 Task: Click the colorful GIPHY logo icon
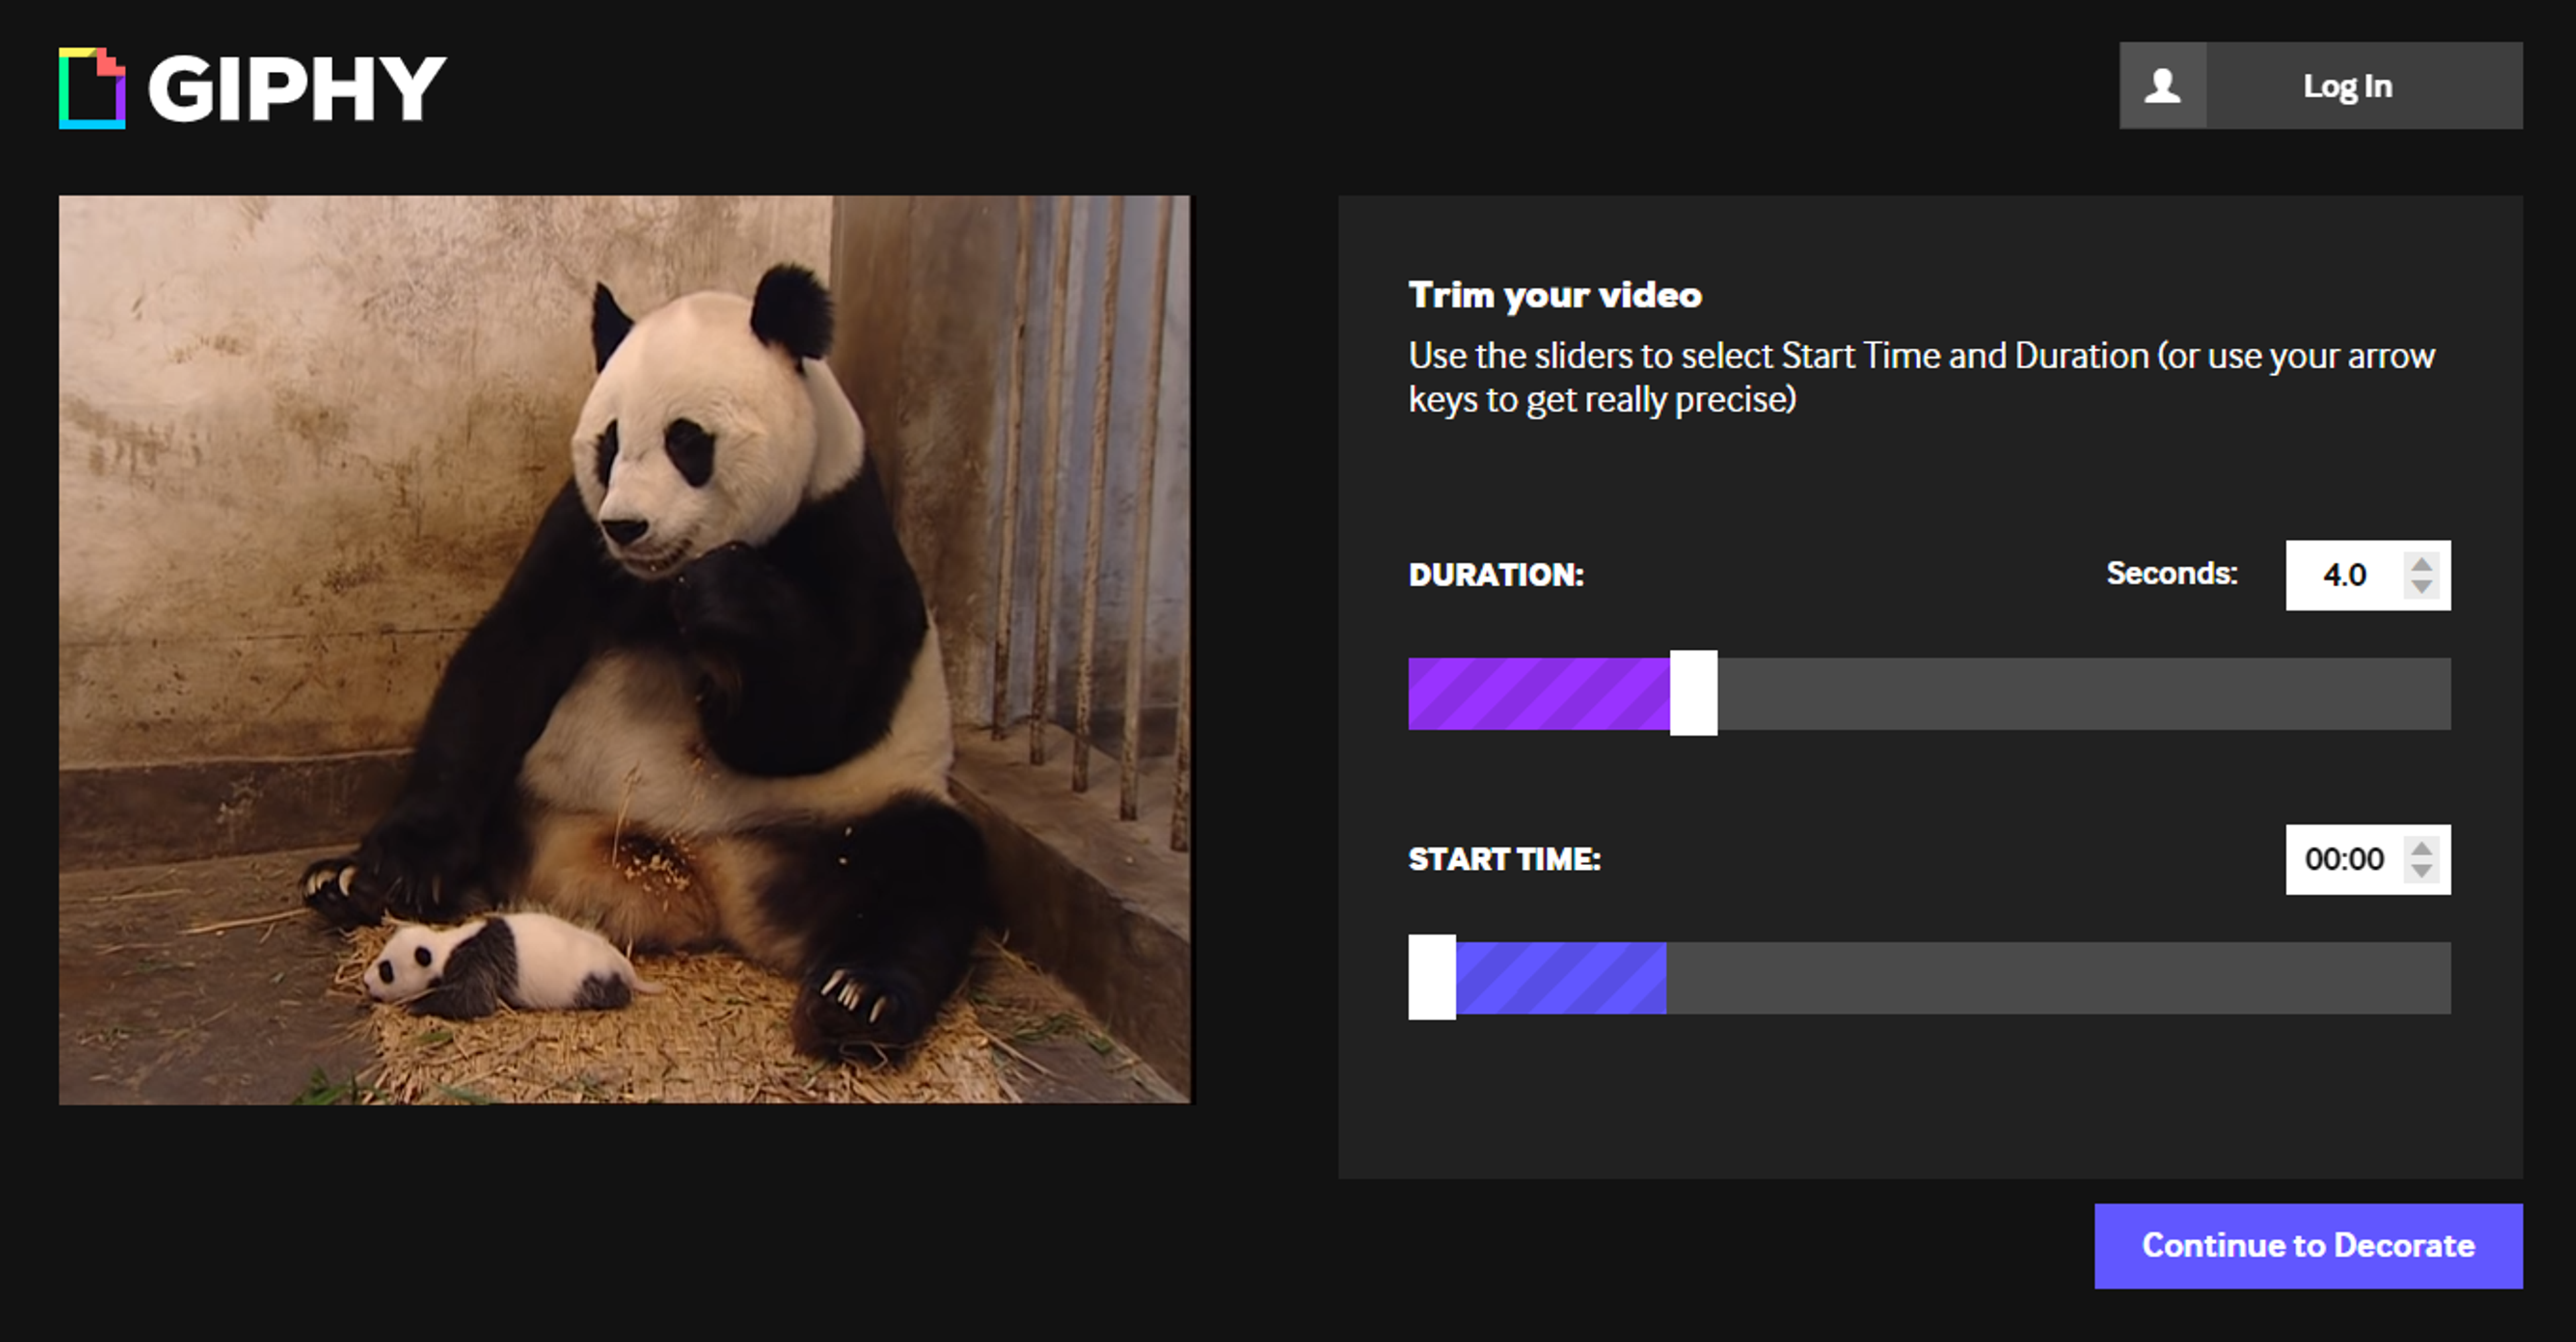[x=92, y=88]
